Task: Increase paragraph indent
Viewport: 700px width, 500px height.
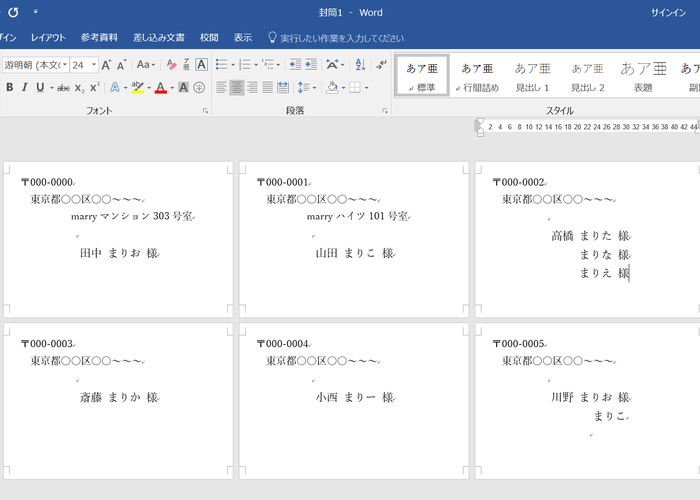Action: click(309, 65)
